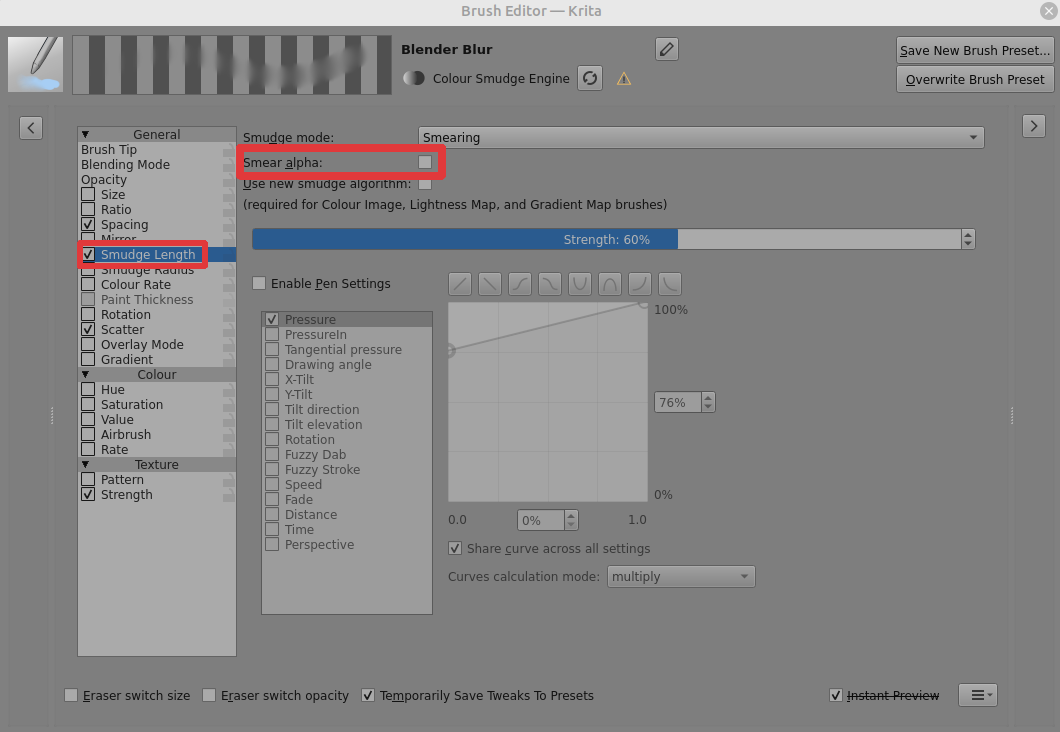Open Curves calculation mode dropdown
The image size is (1060, 732).
[x=681, y=577]
